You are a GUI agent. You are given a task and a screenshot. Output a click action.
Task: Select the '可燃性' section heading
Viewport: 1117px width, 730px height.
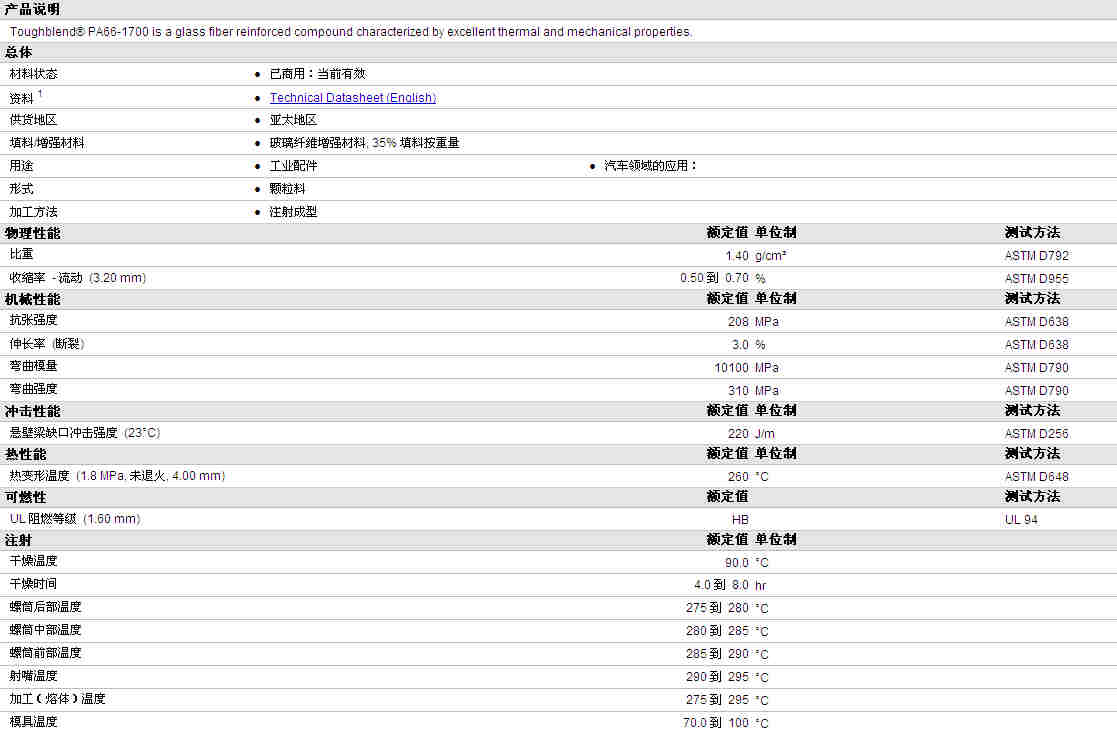coord(26,497)
